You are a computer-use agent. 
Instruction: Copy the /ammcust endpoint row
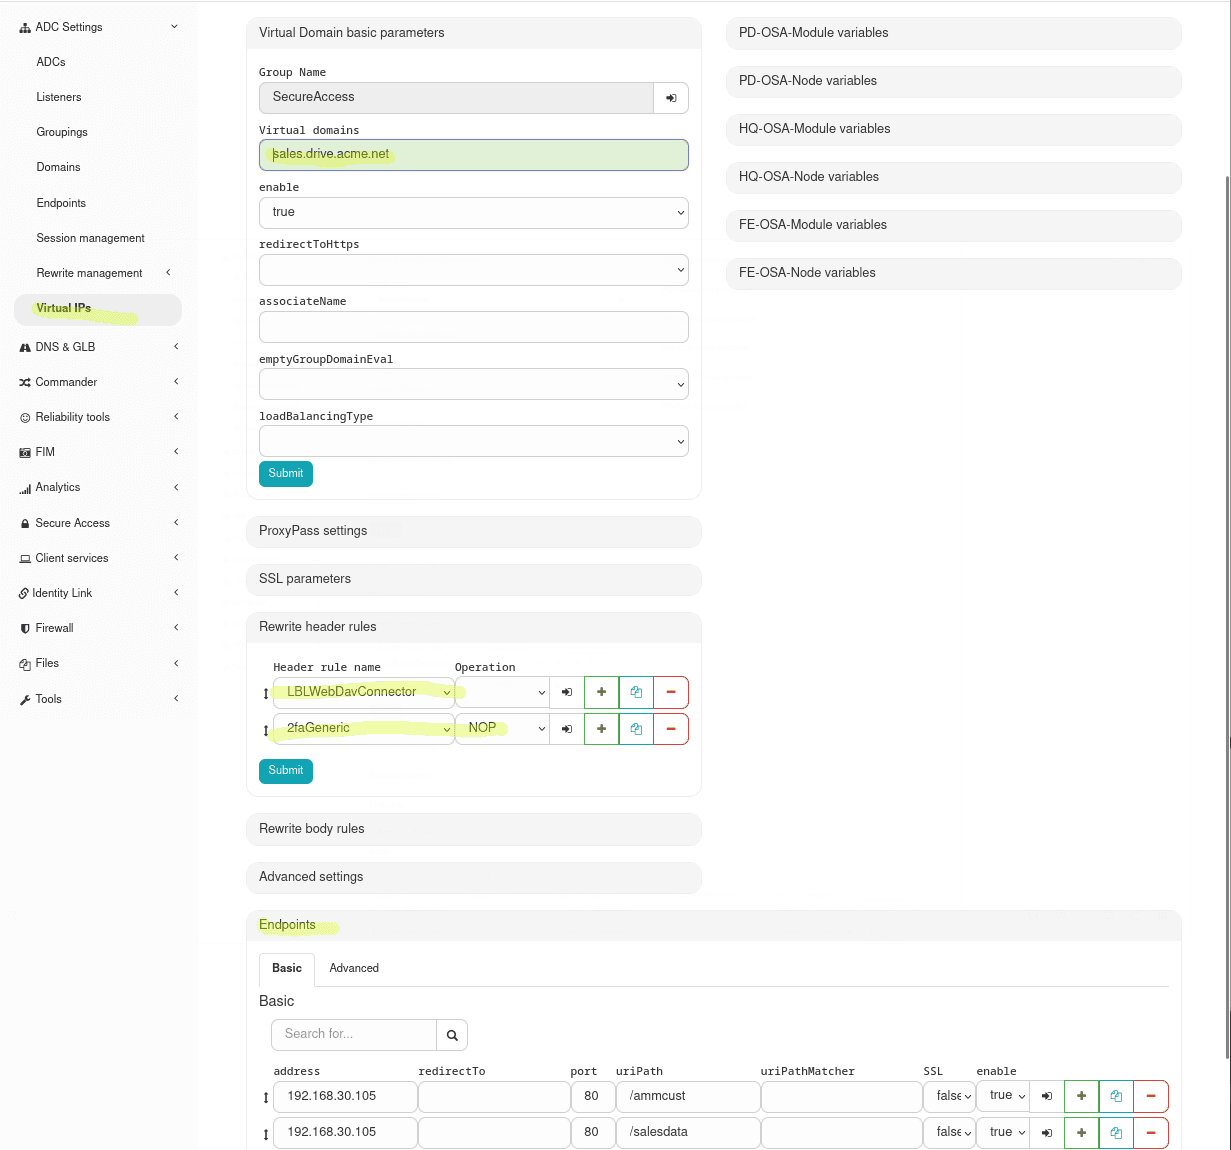[x=1116, y=1096]
